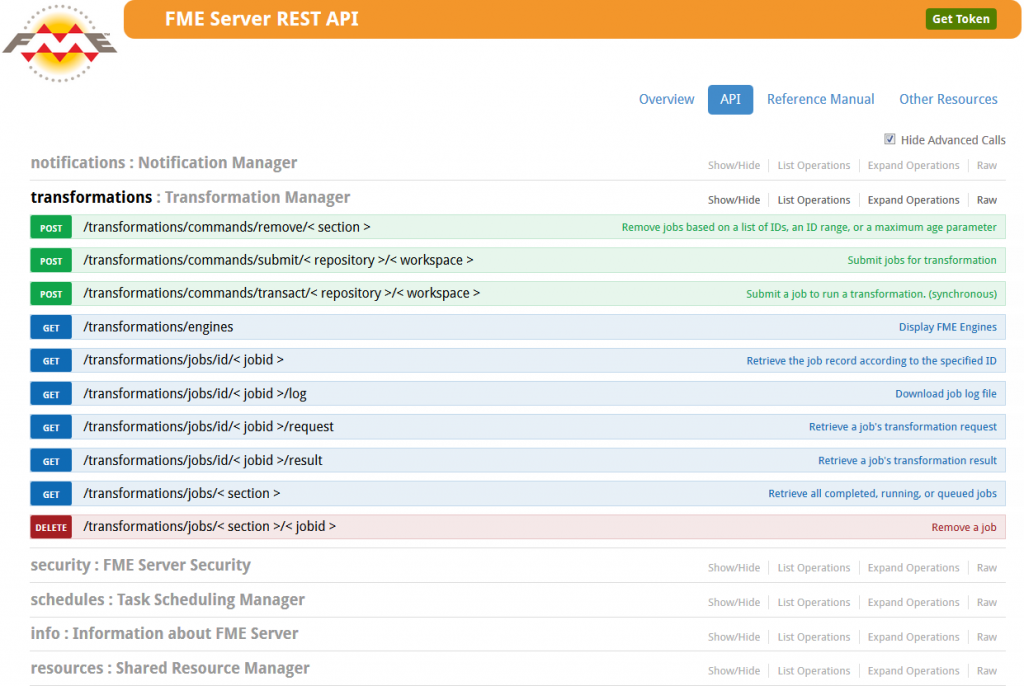Viewport: 1024px width, 686px height.
Task: Click List Operations for security
Action: pyautogui.click(x=814, y=568)
